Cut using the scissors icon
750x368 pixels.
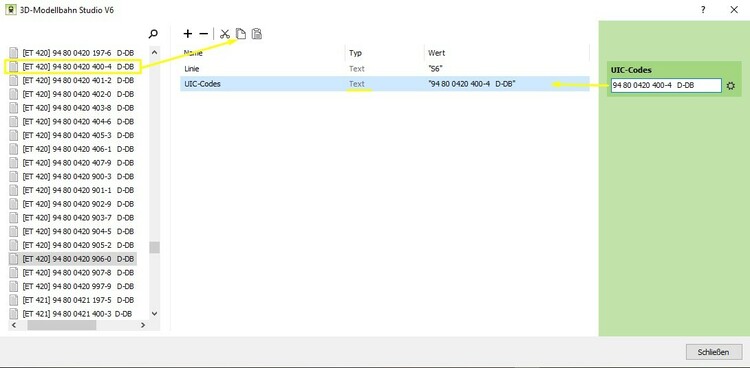point(225,34)
